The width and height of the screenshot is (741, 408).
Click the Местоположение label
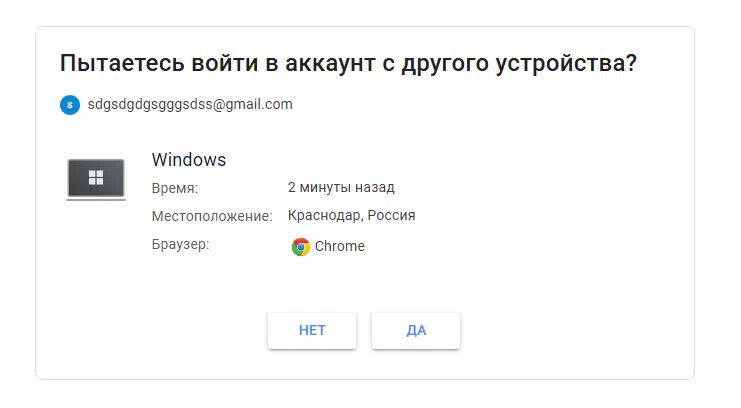pyautogui.click(x=212, y=217)
